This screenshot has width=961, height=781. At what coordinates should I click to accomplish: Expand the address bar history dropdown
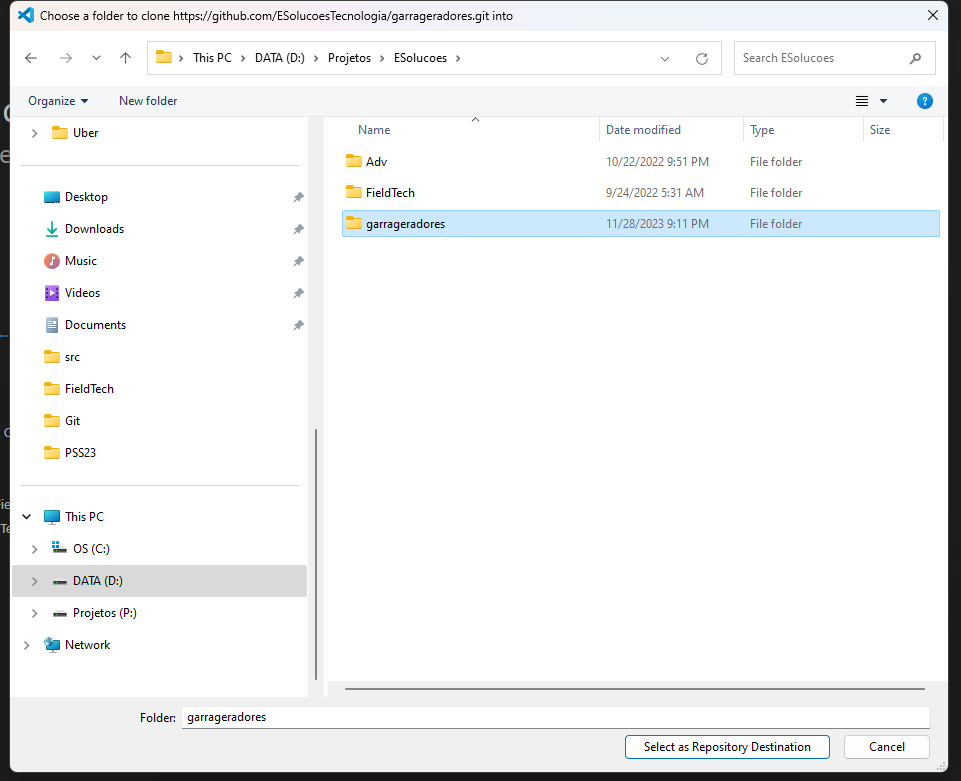coord(666,58)
